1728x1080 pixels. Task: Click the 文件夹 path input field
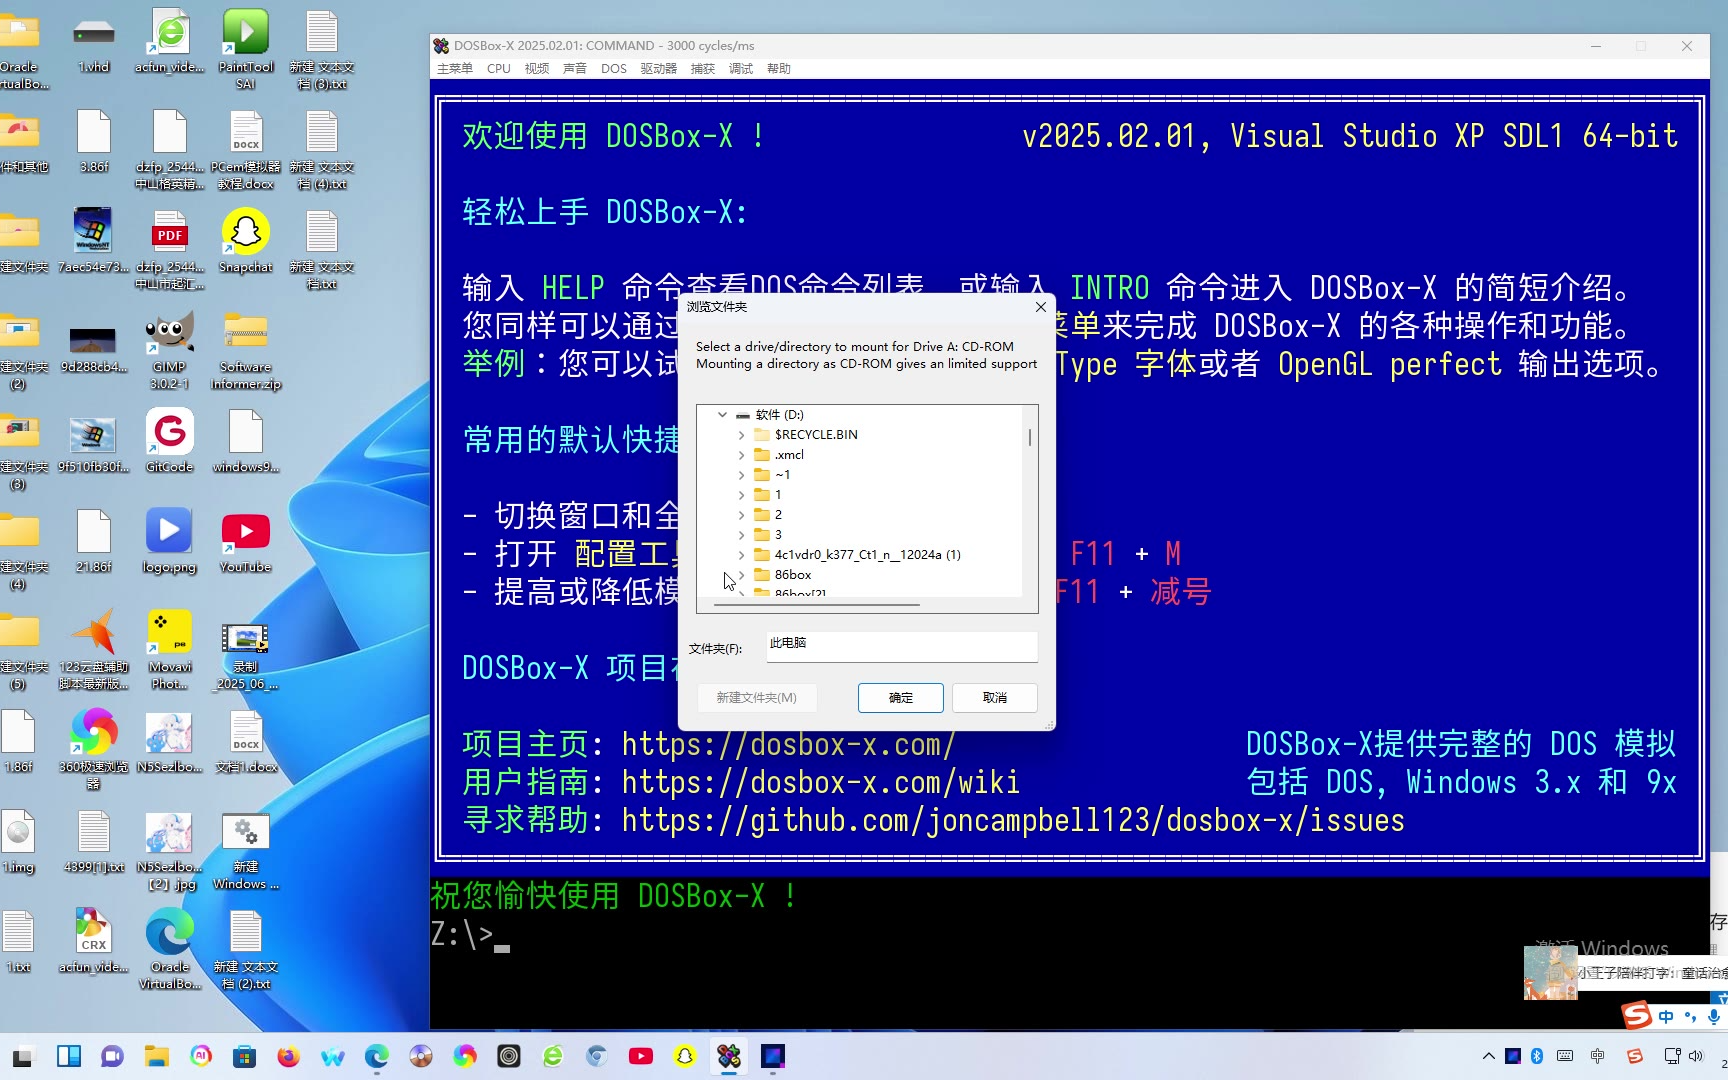902,645
